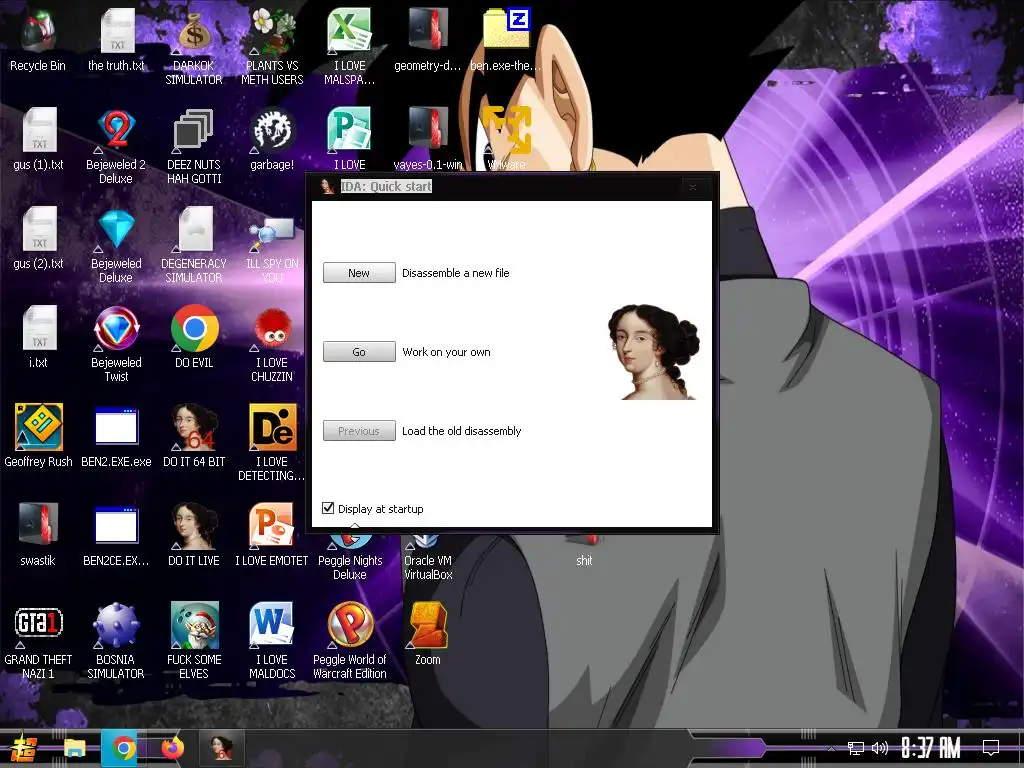Open the notification center icon

coord(991,748)
